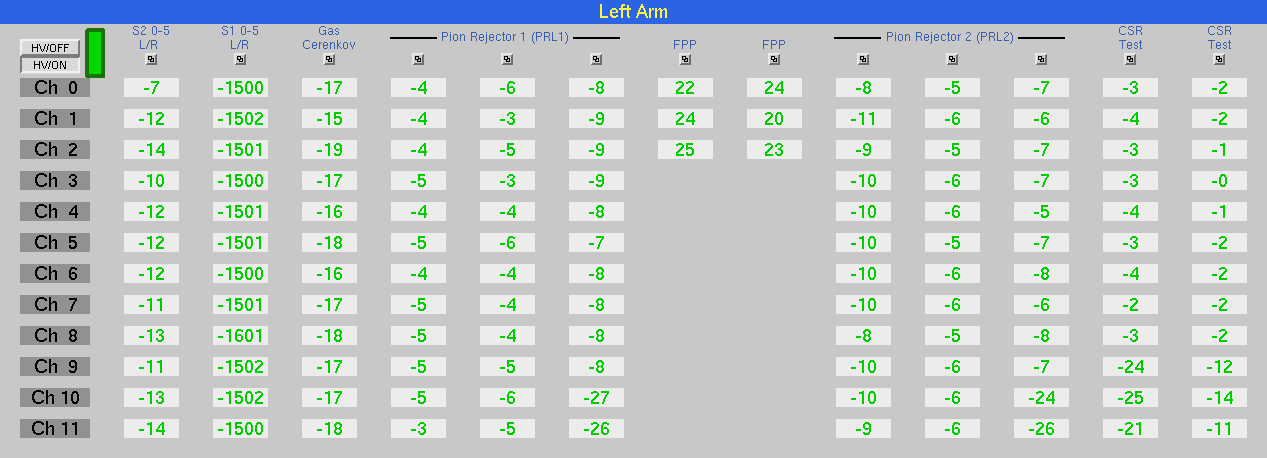Image resolution: width=1267 pixels, height=458 pixels.
Task: Click Gas Cerenkov value -15 in Ch 1 row
Action: click(x=329, y=119)
